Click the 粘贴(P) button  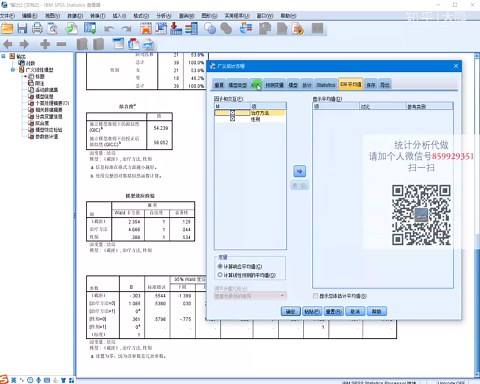pyautogui.click(x=312, y=311)
